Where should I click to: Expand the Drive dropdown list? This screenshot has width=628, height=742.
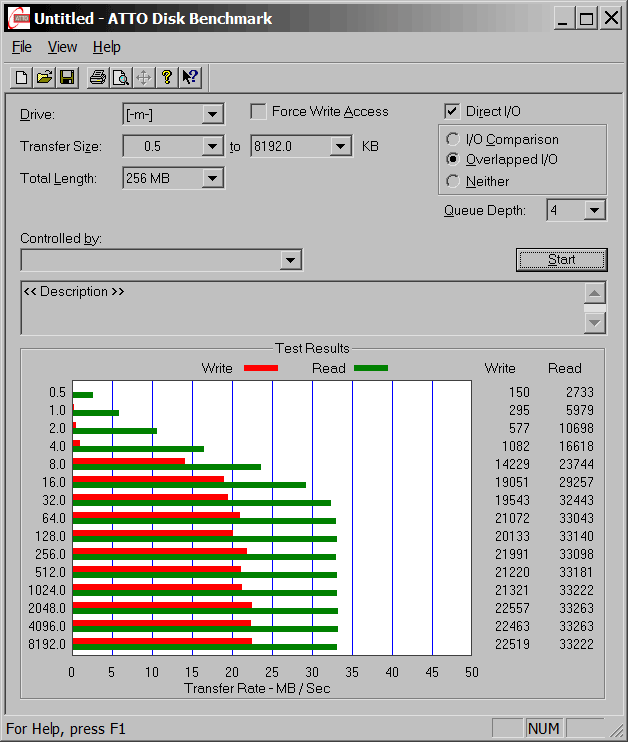[212, 115]
